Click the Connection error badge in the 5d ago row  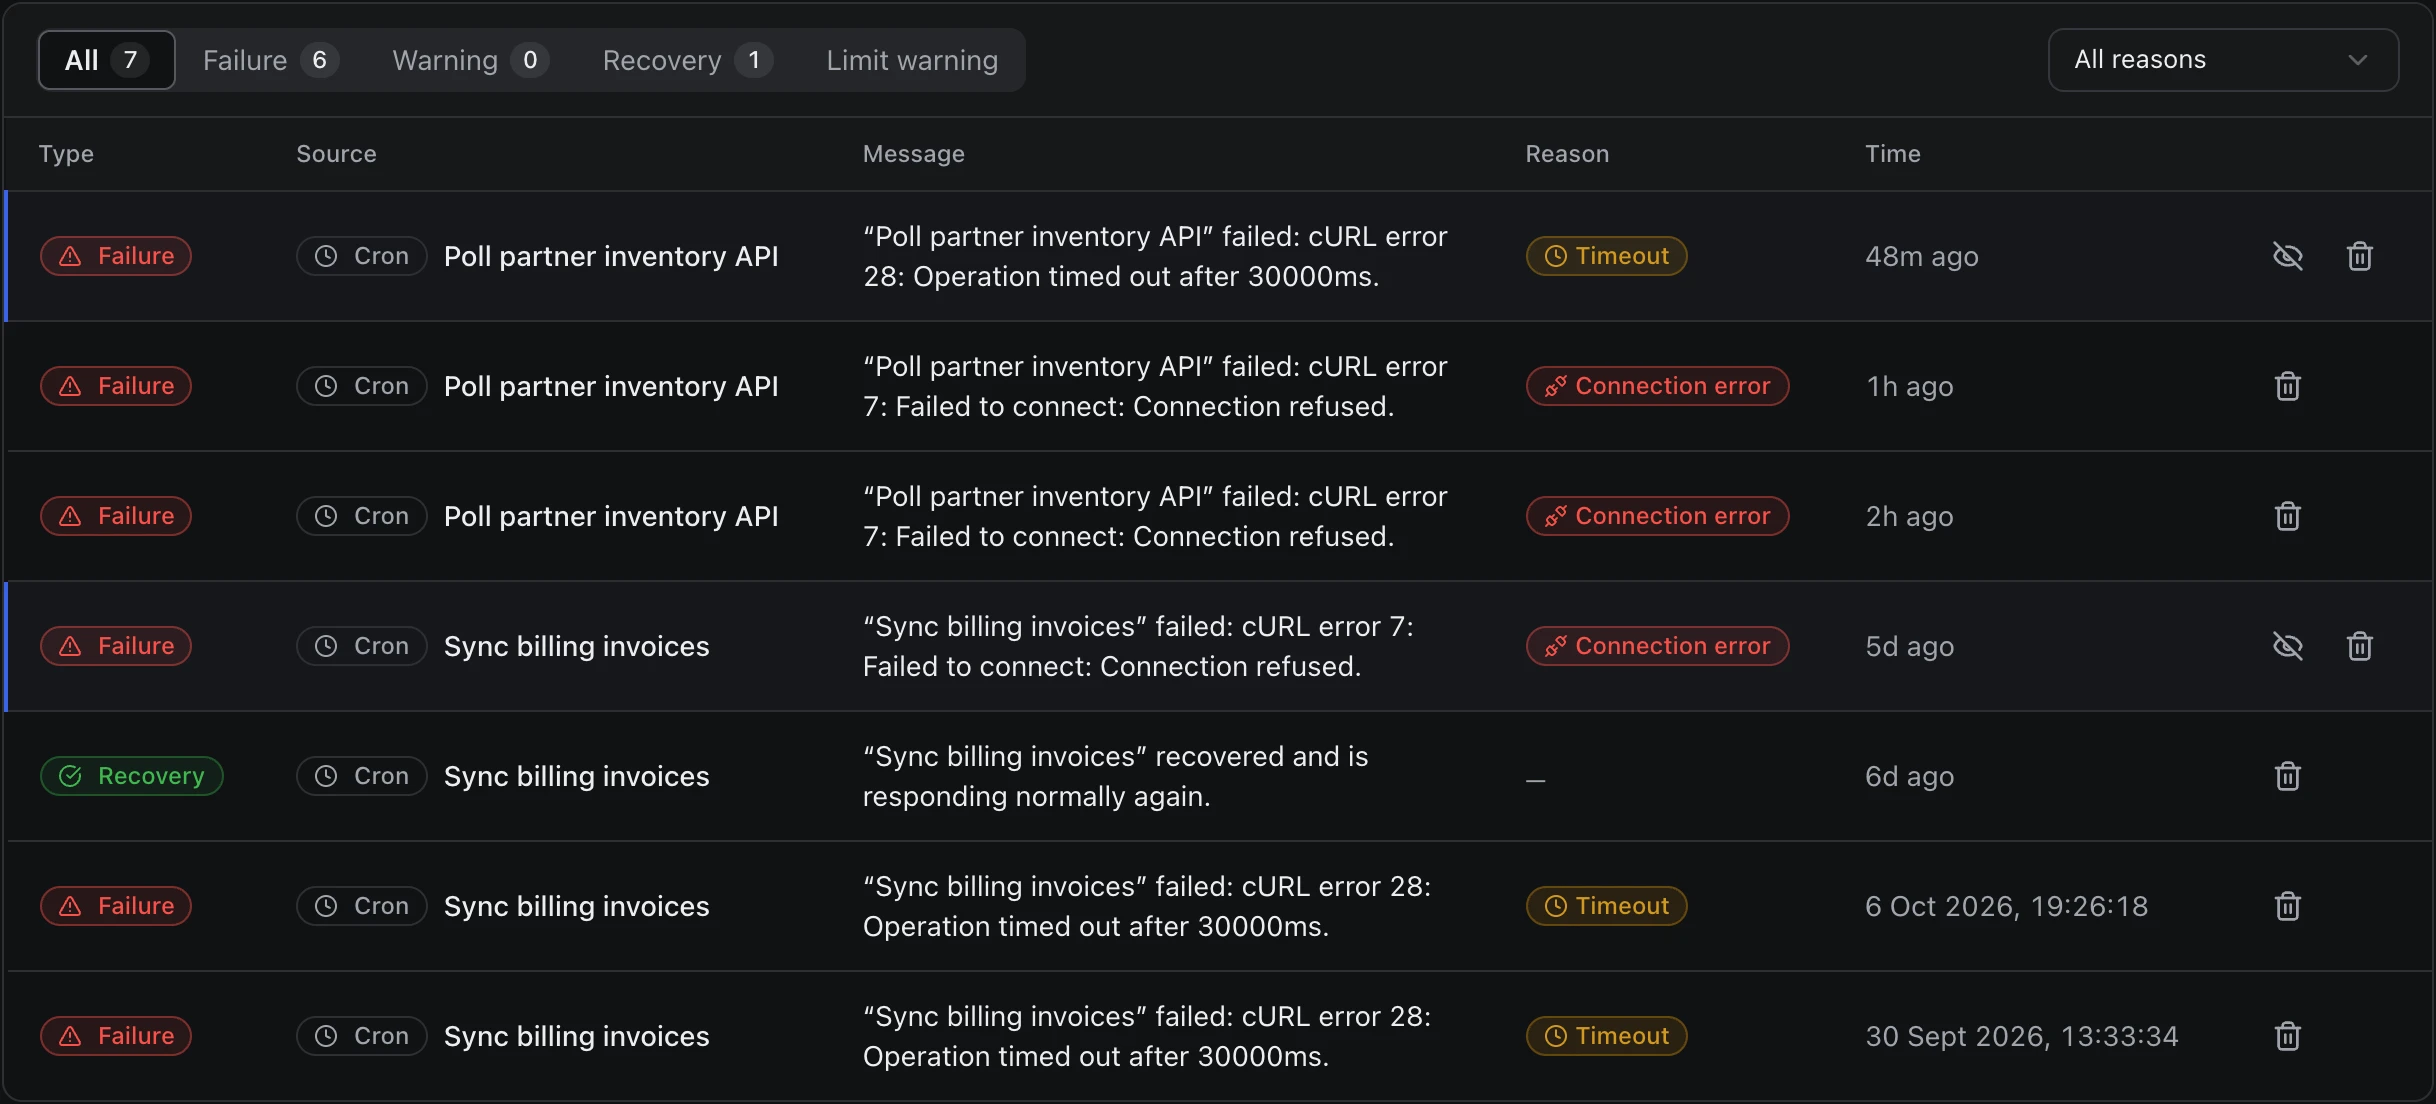[1657, 646]
